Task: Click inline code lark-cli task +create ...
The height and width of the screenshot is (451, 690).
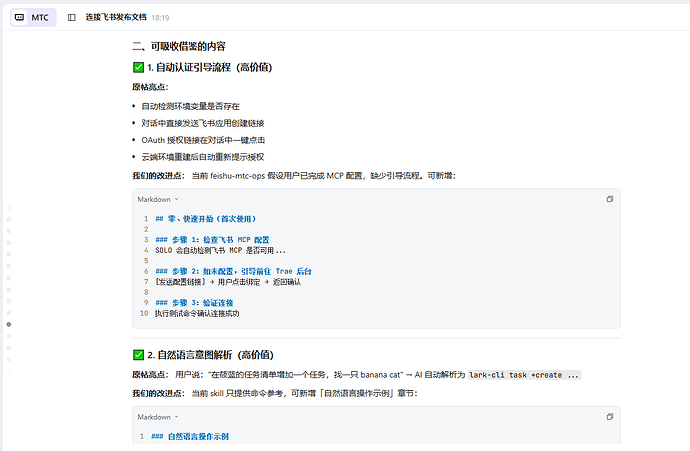Action: 524,375
